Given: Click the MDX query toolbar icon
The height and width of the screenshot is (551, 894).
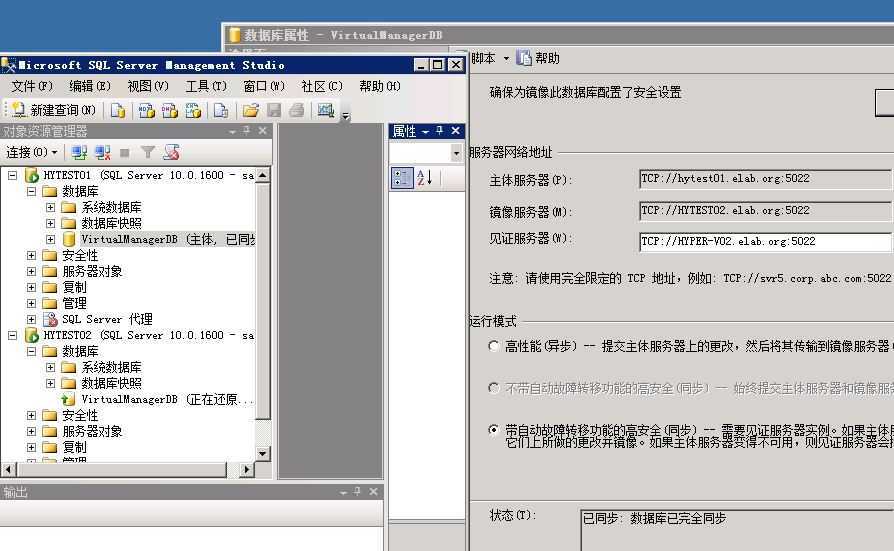Looking at the screenshot, I should pyautogui.click(x=147, y=110).
